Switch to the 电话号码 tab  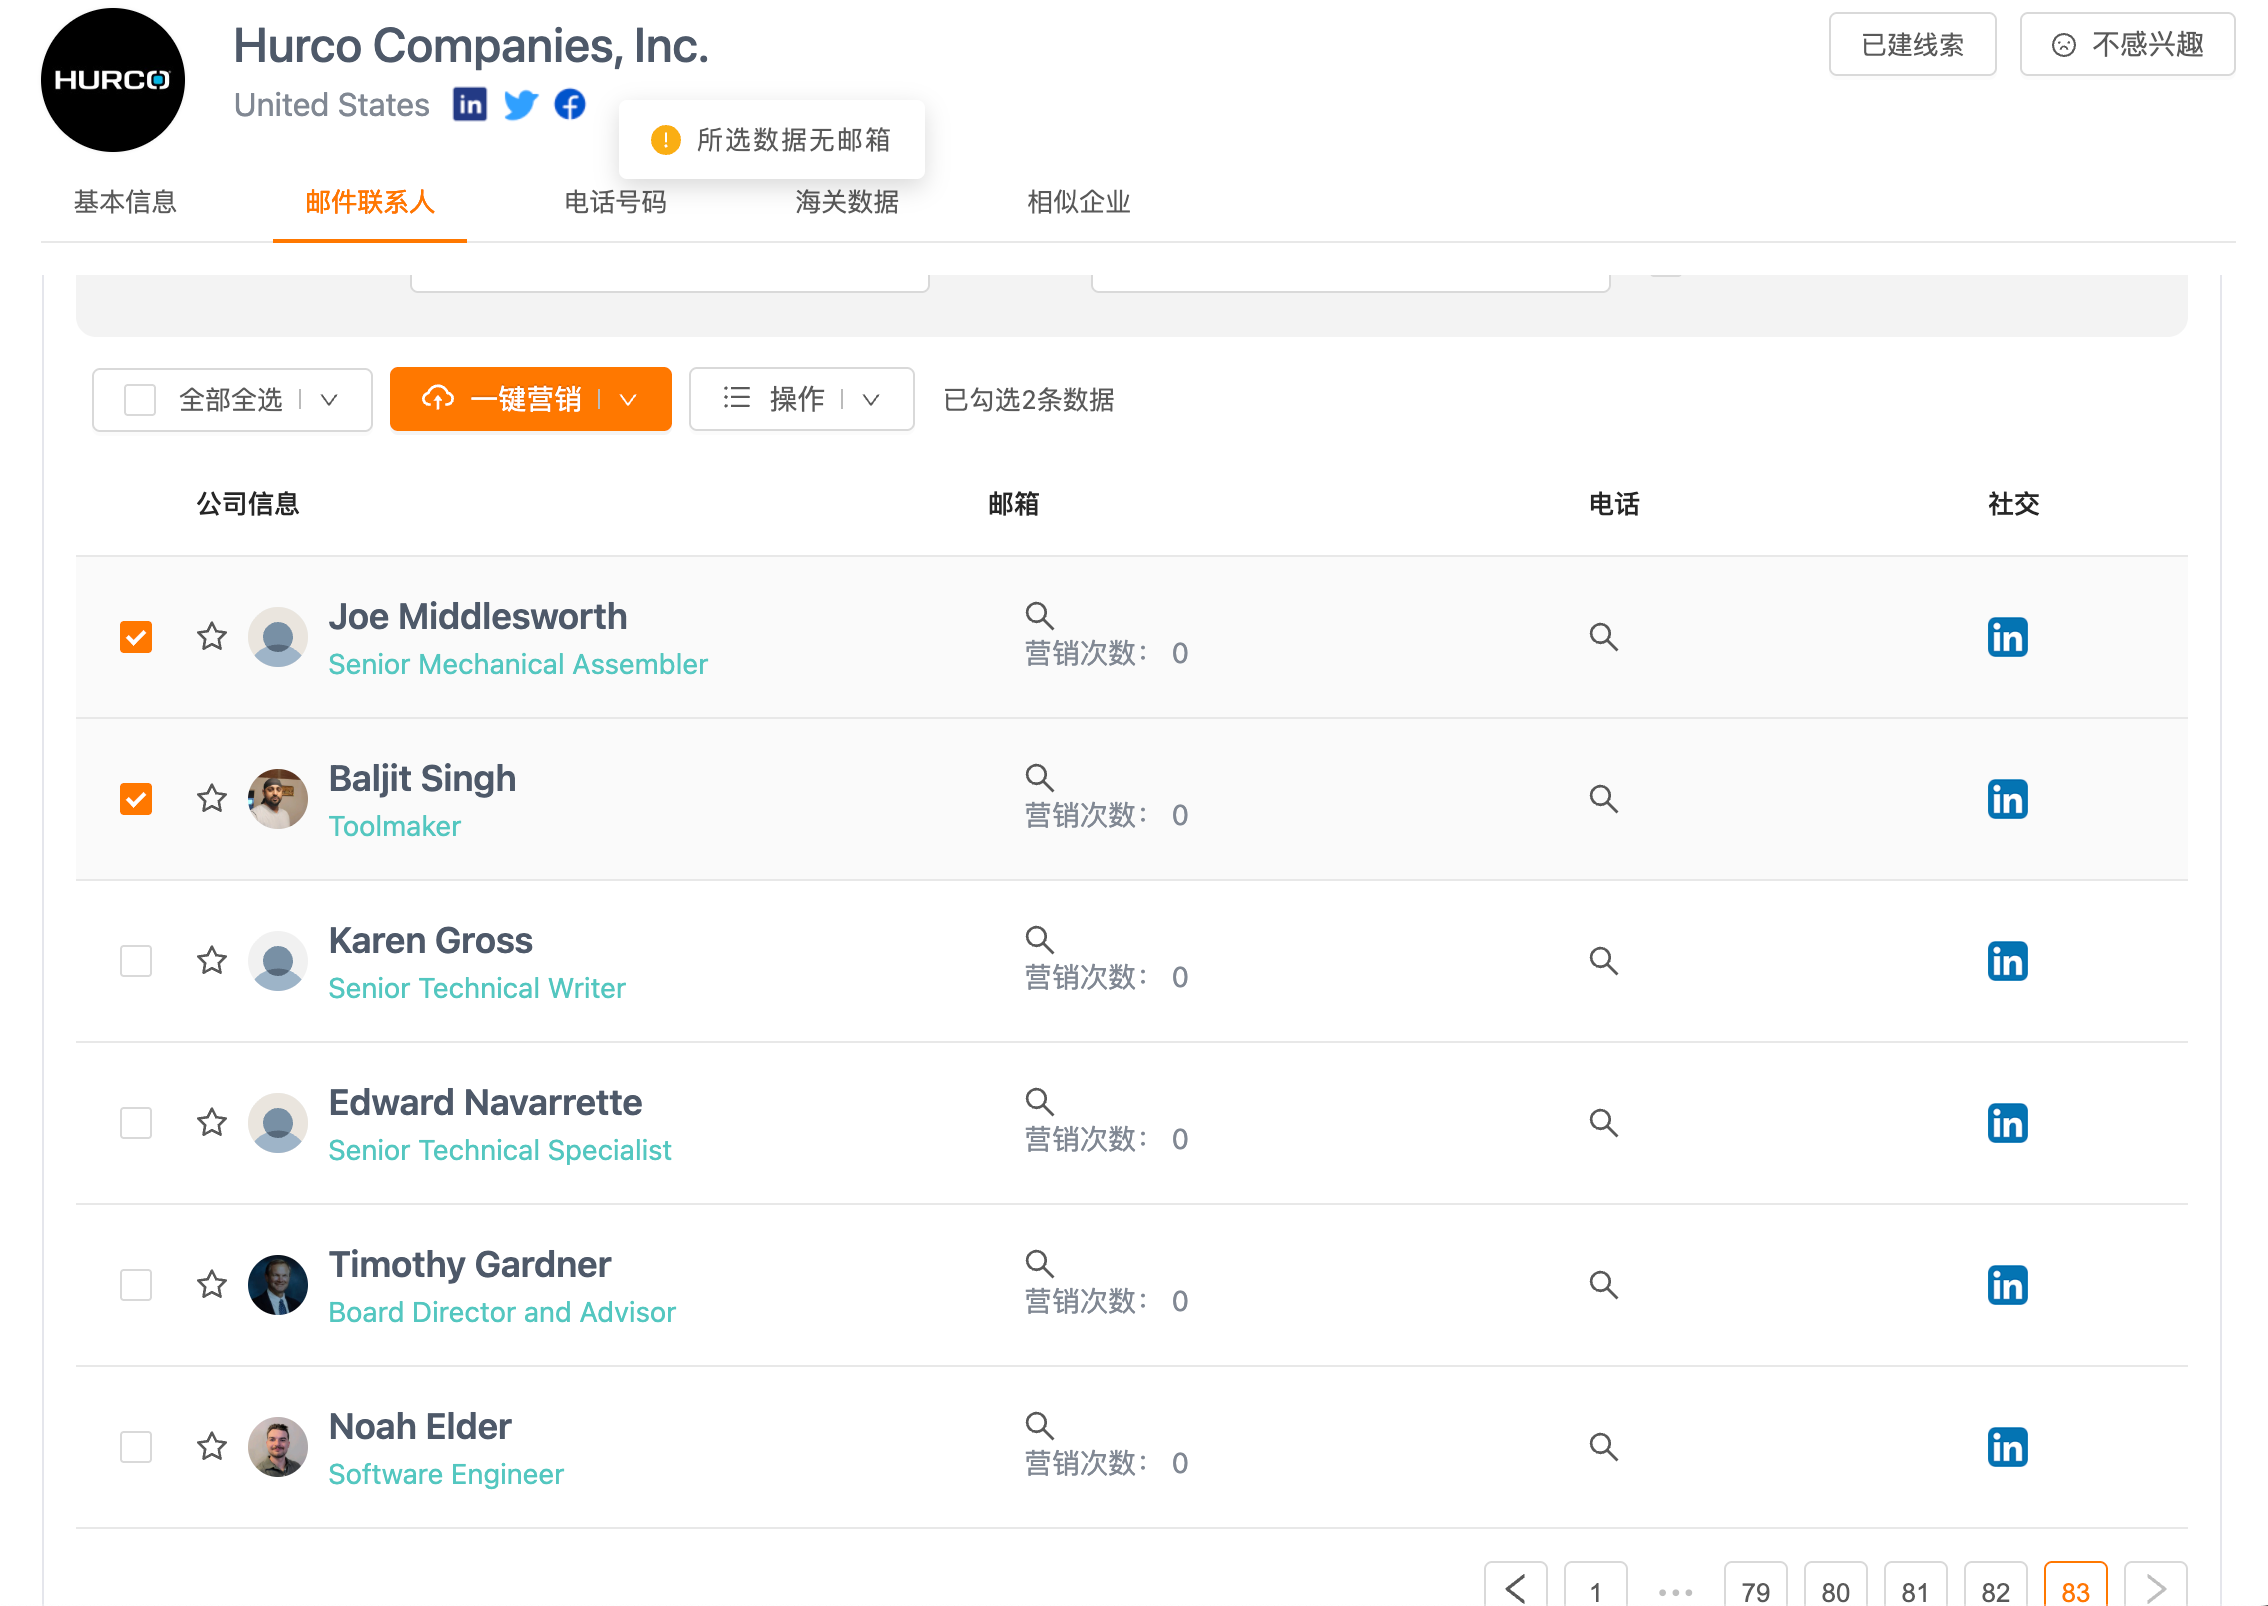coord(616,202)
